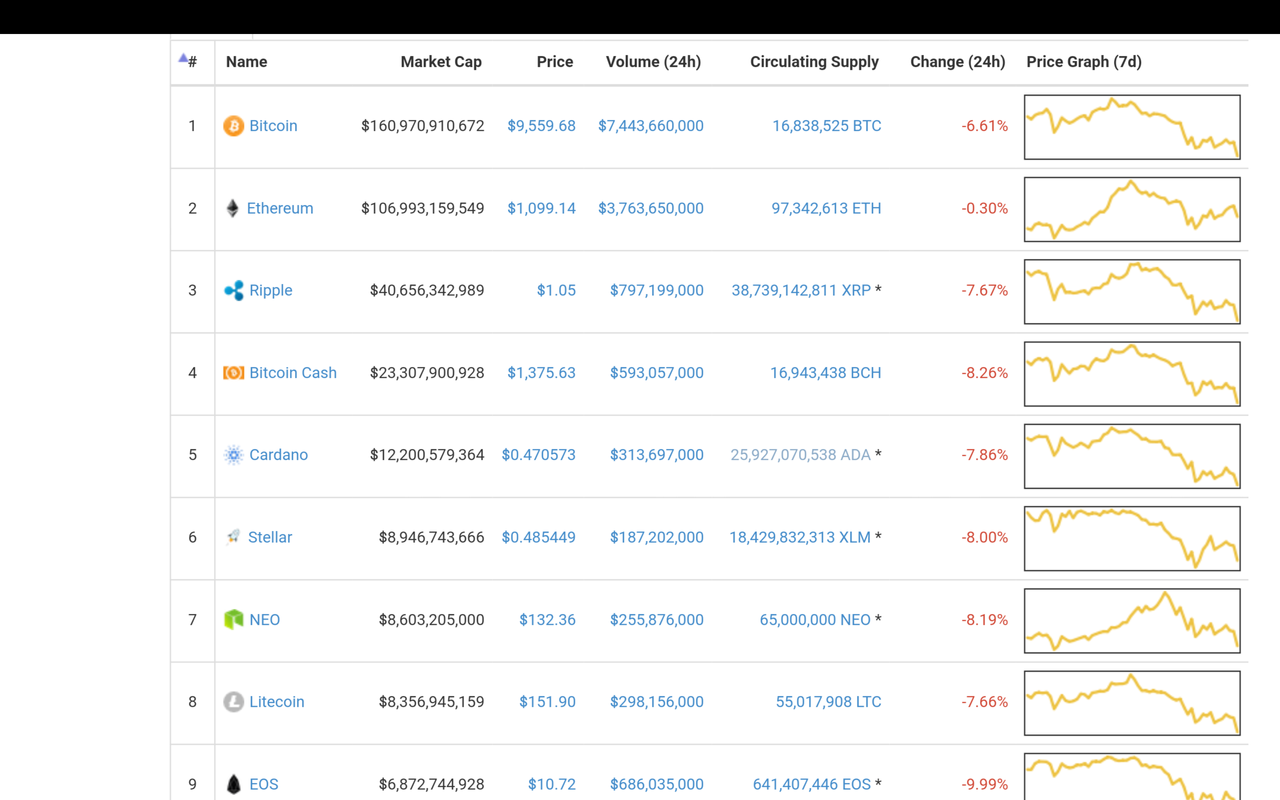The width and height of the screenshot is (1280, 800).
Task: Open Litecoin 7-day price graph
Action: (1132, 703)
